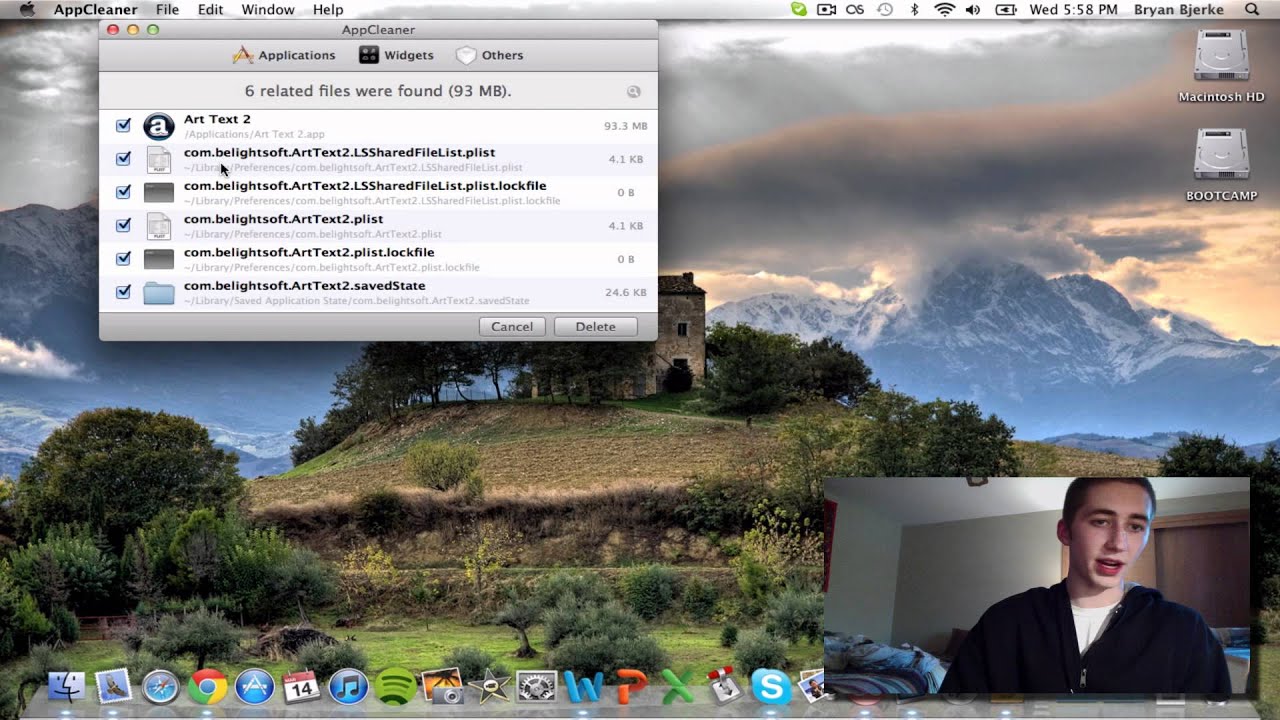The width and height of the screenshot is (1280, 720).
Task: Open the Edit menu
Action: pos(210,9)
